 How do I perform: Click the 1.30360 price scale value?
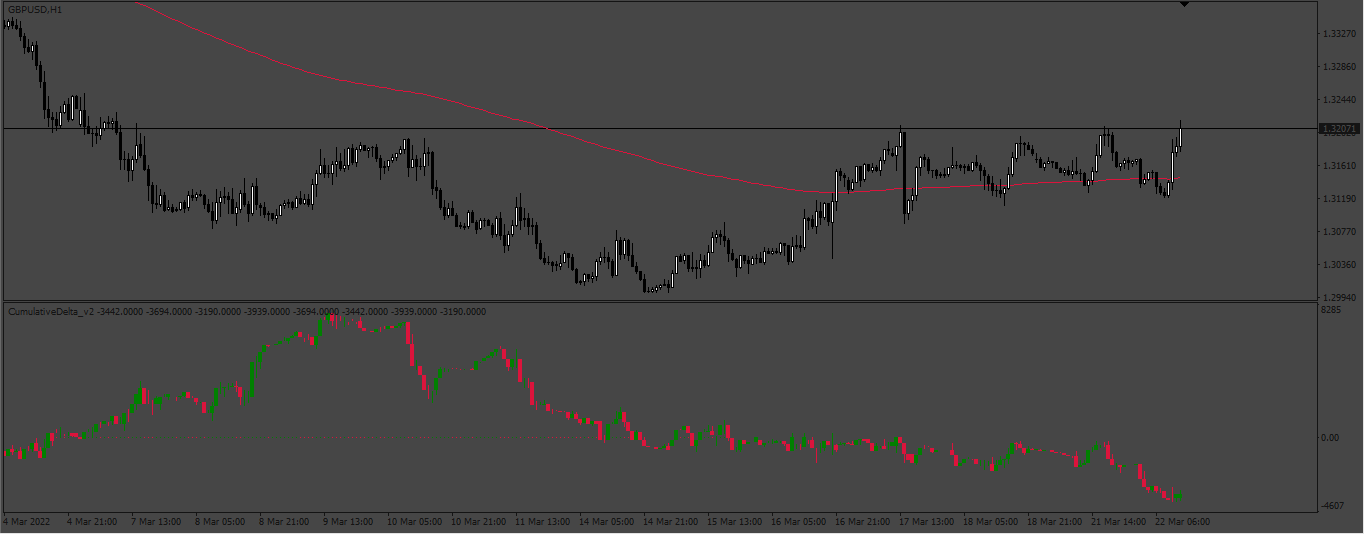pyautogui.click(x=1338, y=265)
